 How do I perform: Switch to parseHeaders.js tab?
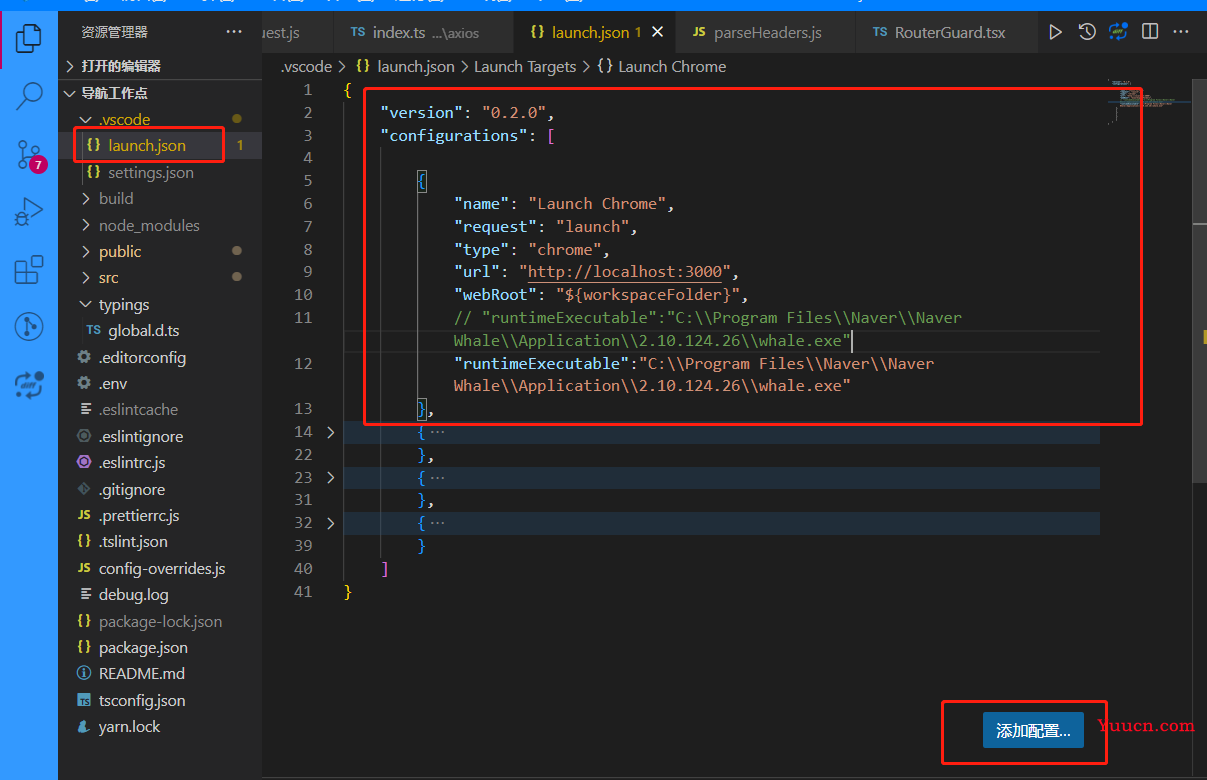tap(766, 32)
